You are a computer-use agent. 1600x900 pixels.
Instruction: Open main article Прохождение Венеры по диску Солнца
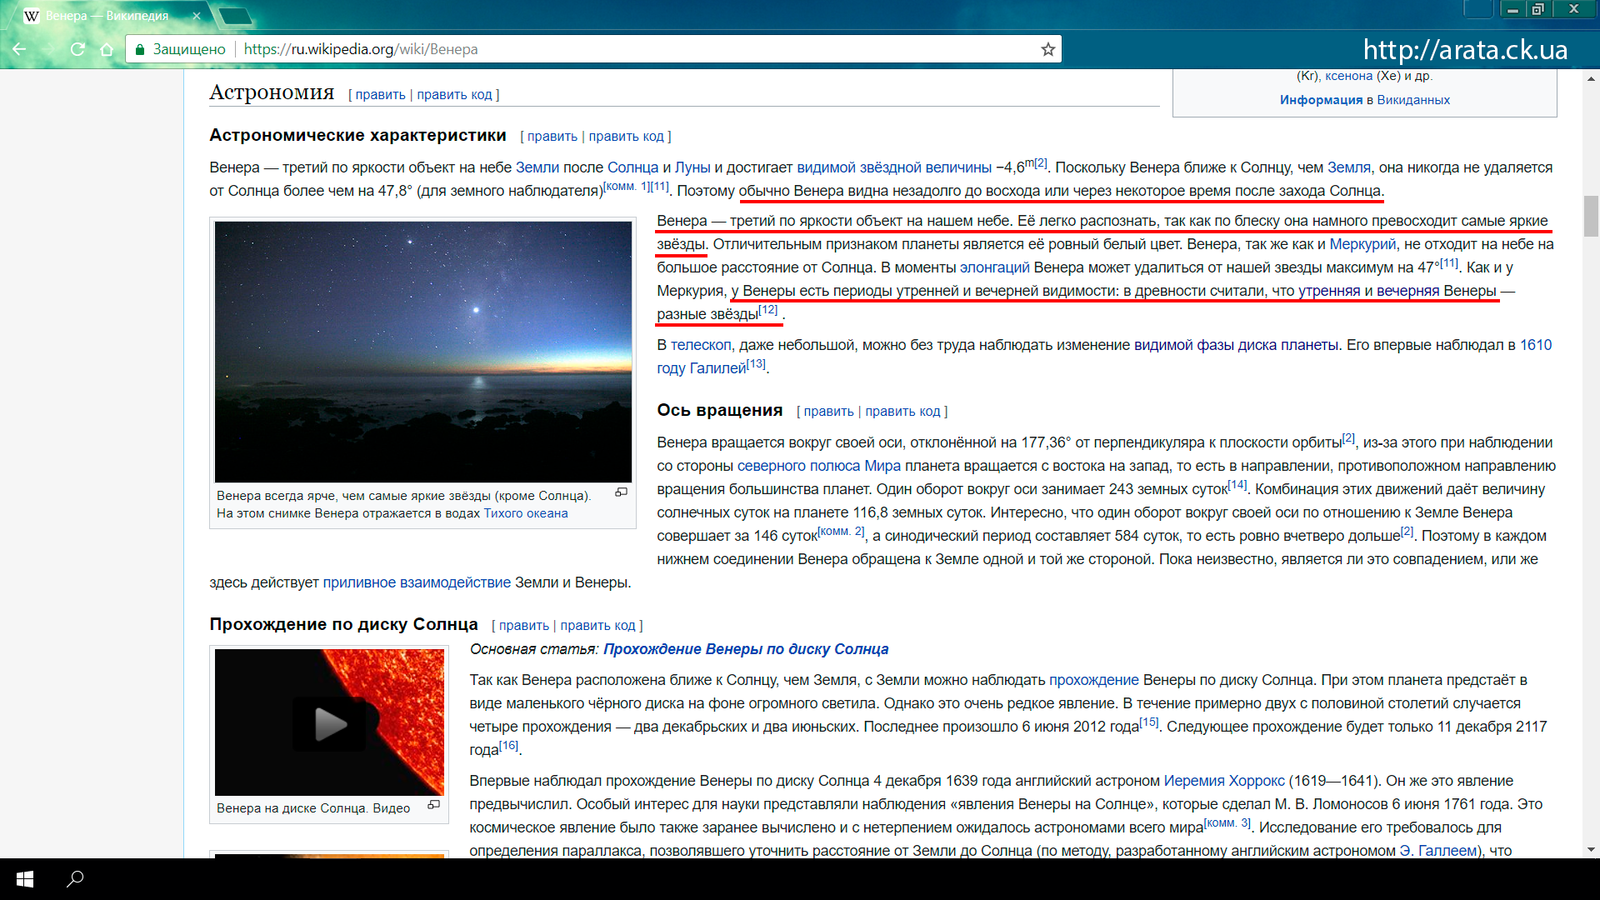point(746,650)
